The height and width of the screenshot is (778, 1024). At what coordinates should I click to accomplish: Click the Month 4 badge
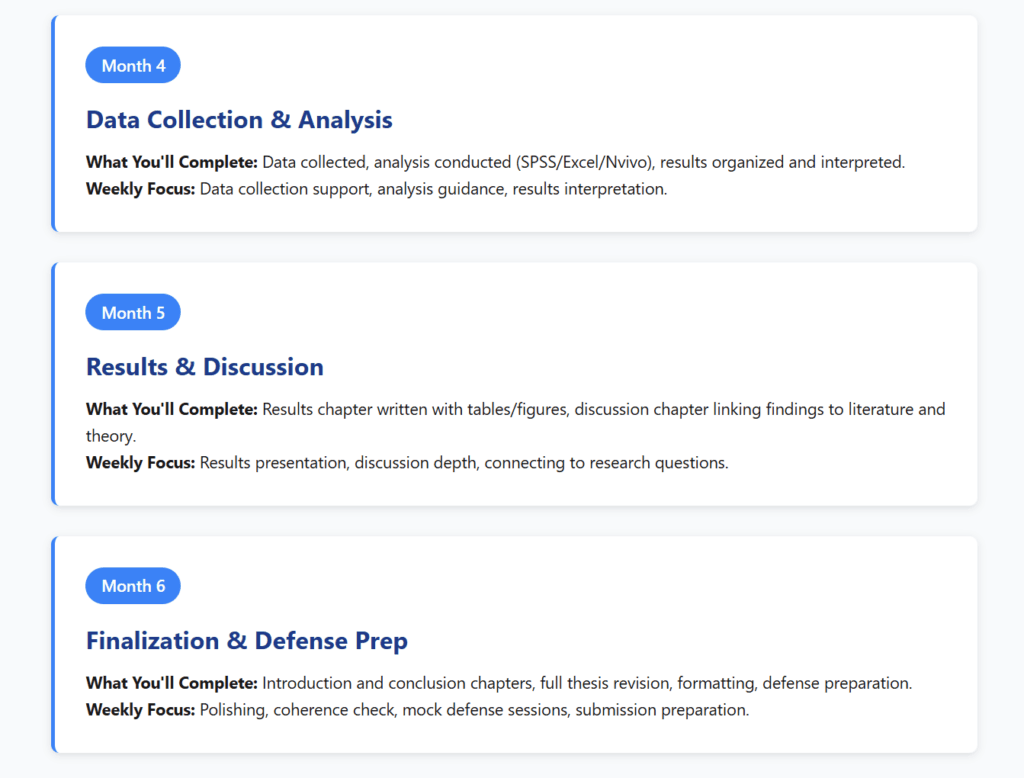[x=133, y=66]
